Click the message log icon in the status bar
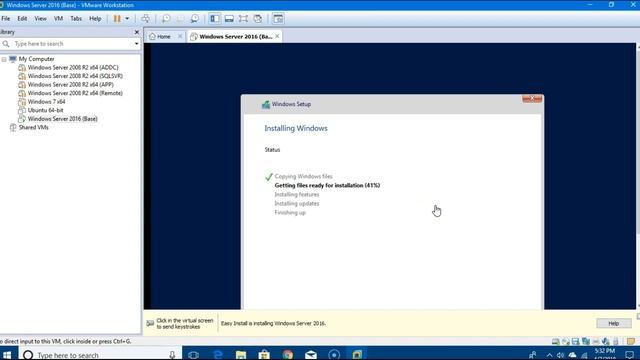Viewport: 640px width, 360px height. [631, 341]
